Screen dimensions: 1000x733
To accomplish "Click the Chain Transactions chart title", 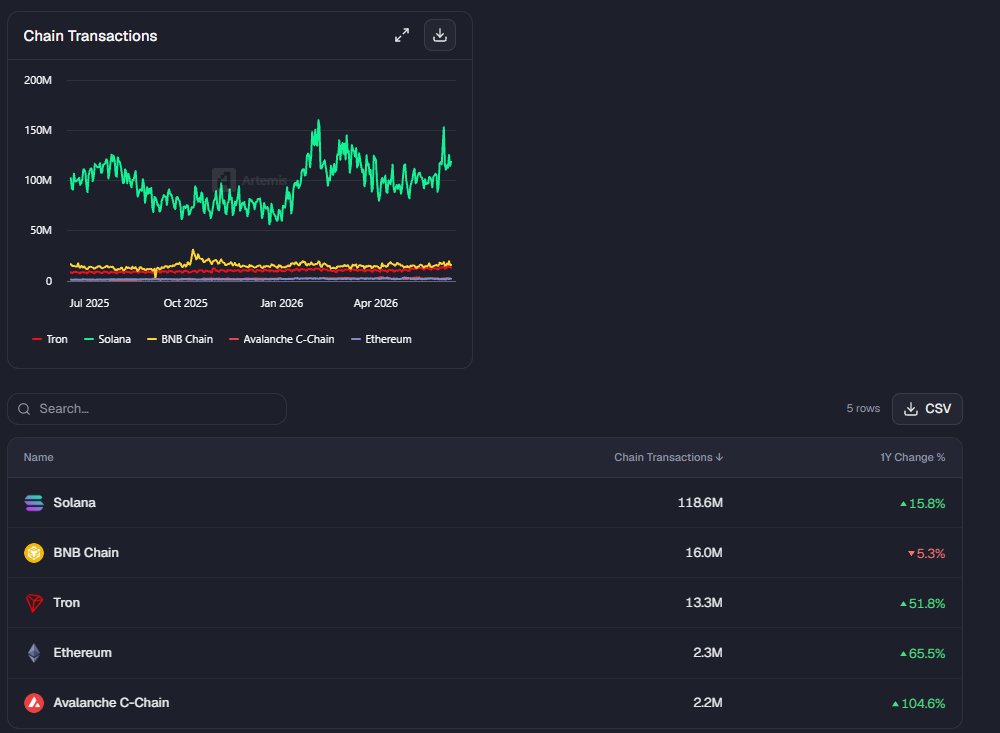I will pos(91,36).
